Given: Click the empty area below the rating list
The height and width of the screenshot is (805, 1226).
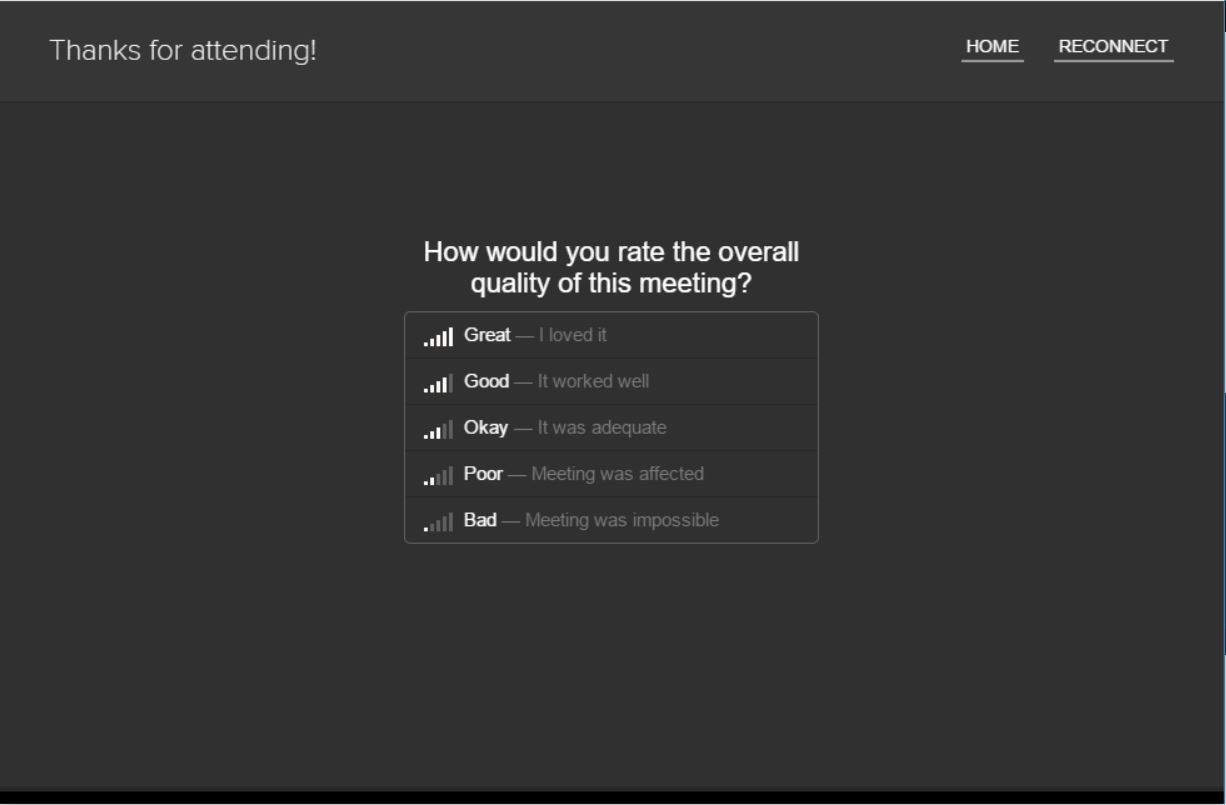Looking at the screenshot, I should (611, 660).
